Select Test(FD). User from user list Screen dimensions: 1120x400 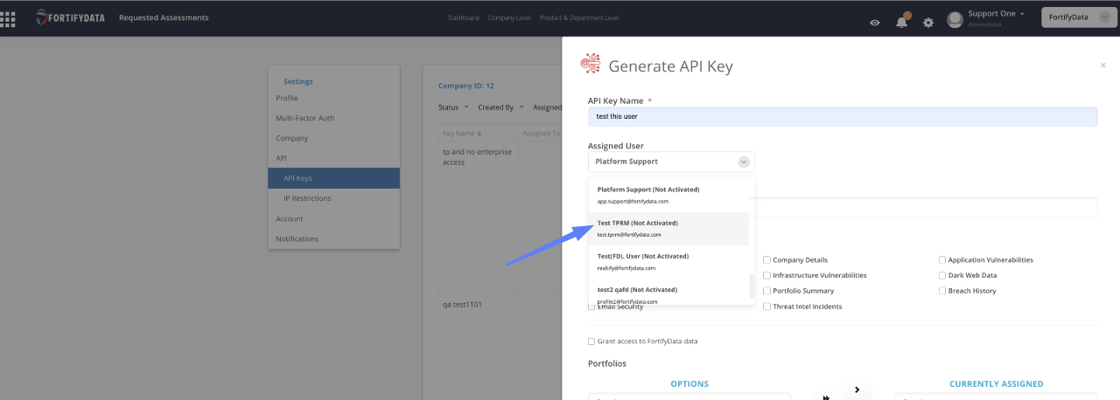669,261
